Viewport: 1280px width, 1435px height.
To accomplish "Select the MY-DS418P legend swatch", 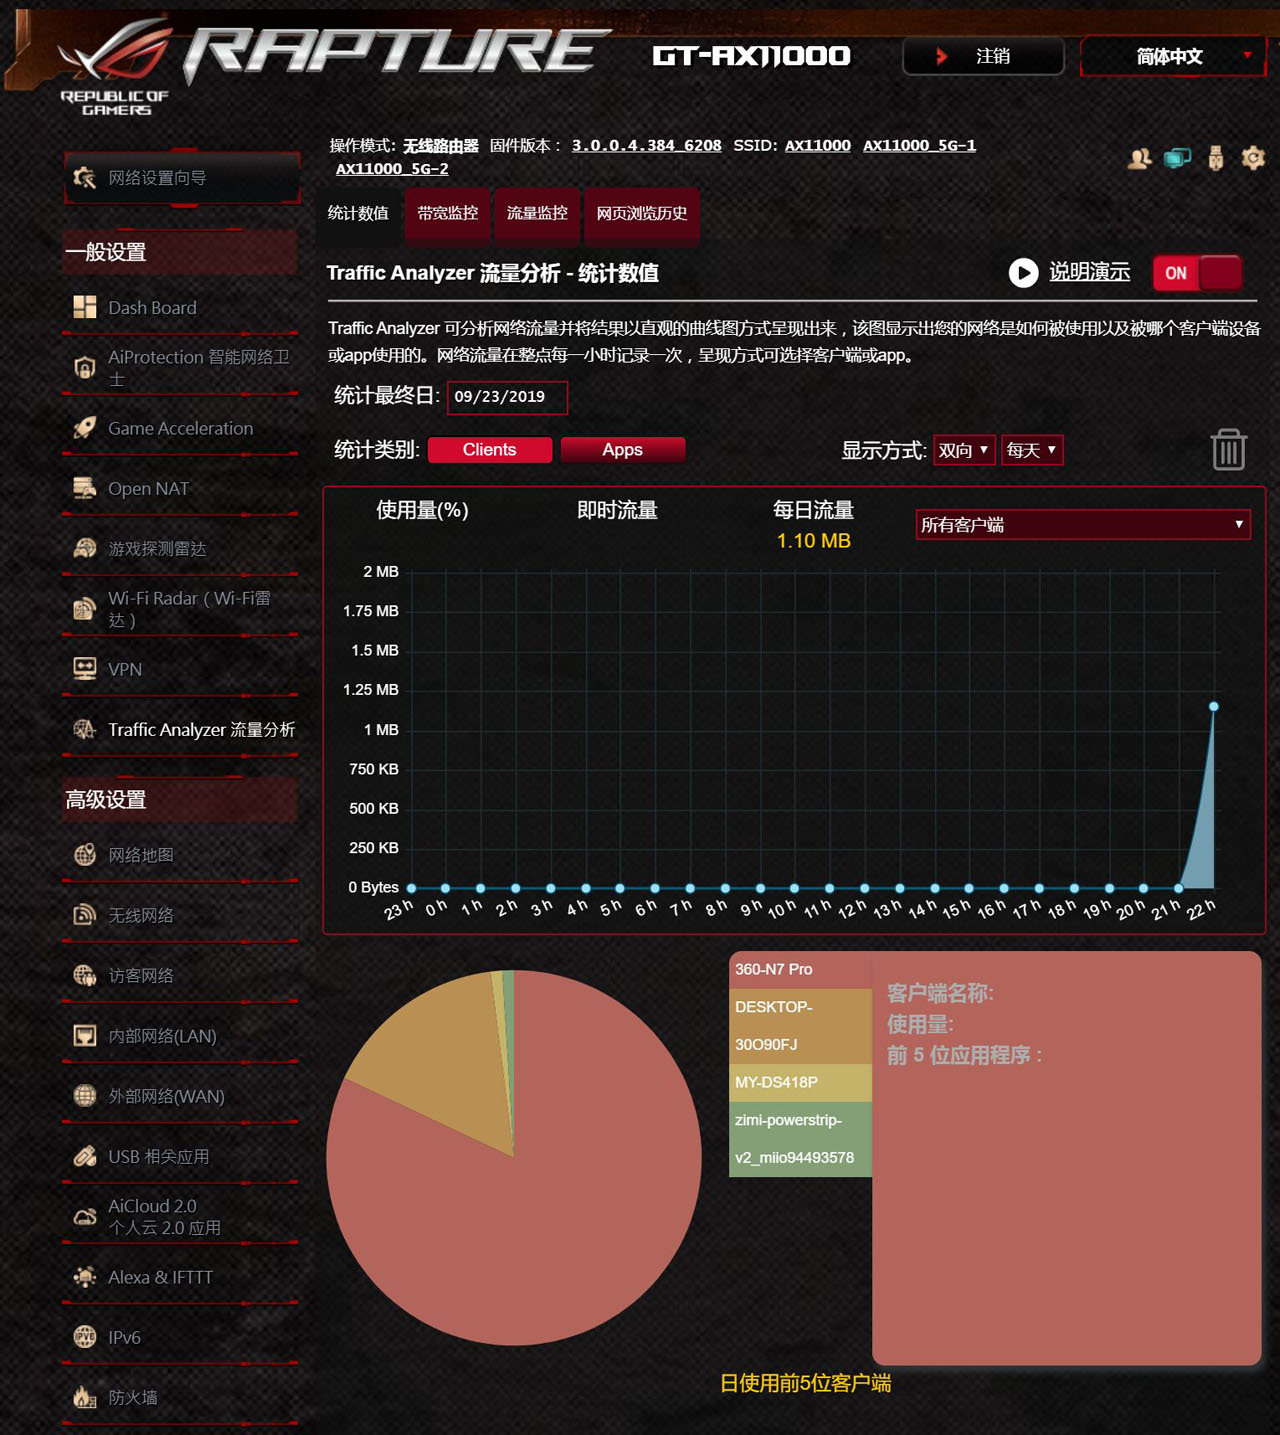I will (800, 1083).
